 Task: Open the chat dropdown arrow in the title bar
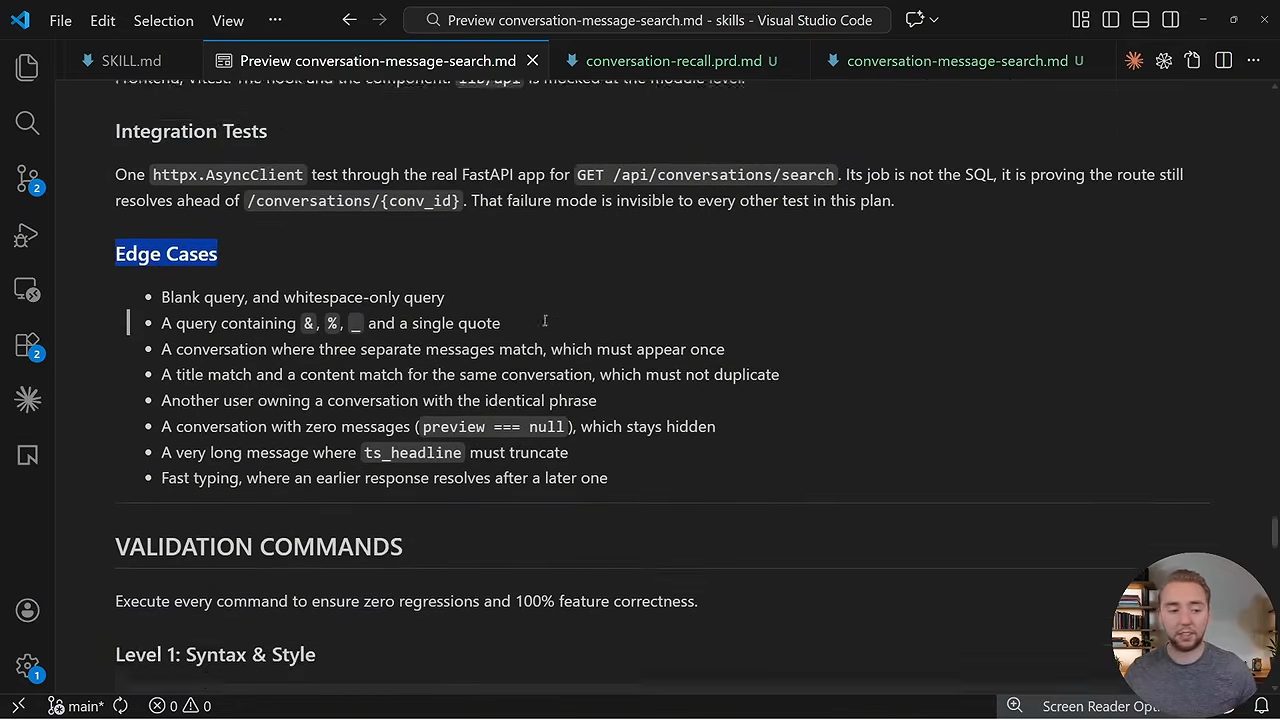pyautogui.click(x=934, y=20)
